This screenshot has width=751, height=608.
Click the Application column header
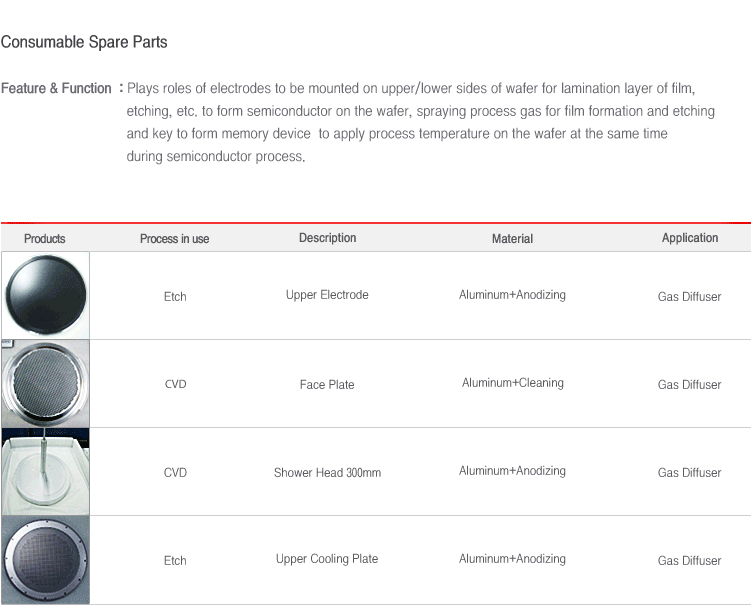pyautogui.click(x=690, y=238)
